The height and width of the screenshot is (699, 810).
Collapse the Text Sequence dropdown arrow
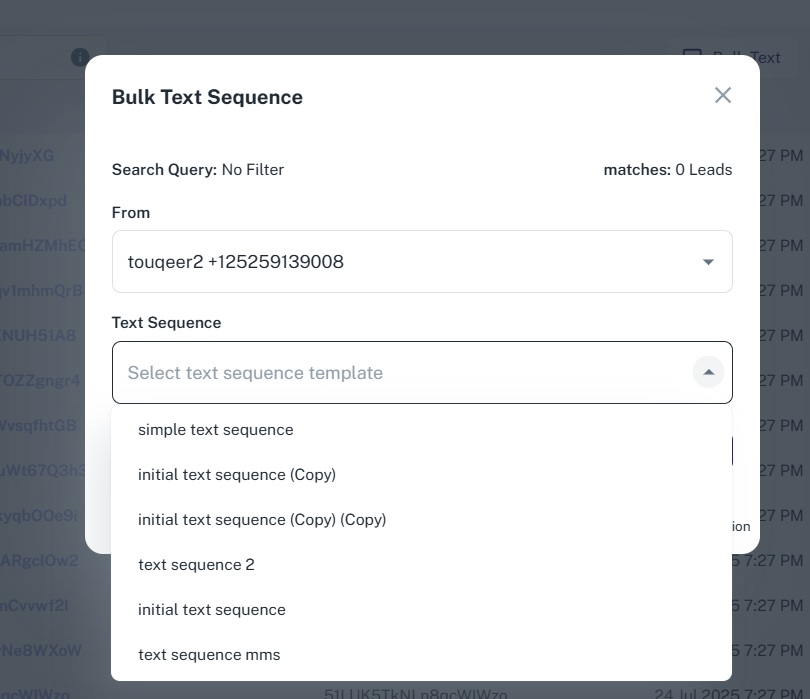(x=708, y=373)
